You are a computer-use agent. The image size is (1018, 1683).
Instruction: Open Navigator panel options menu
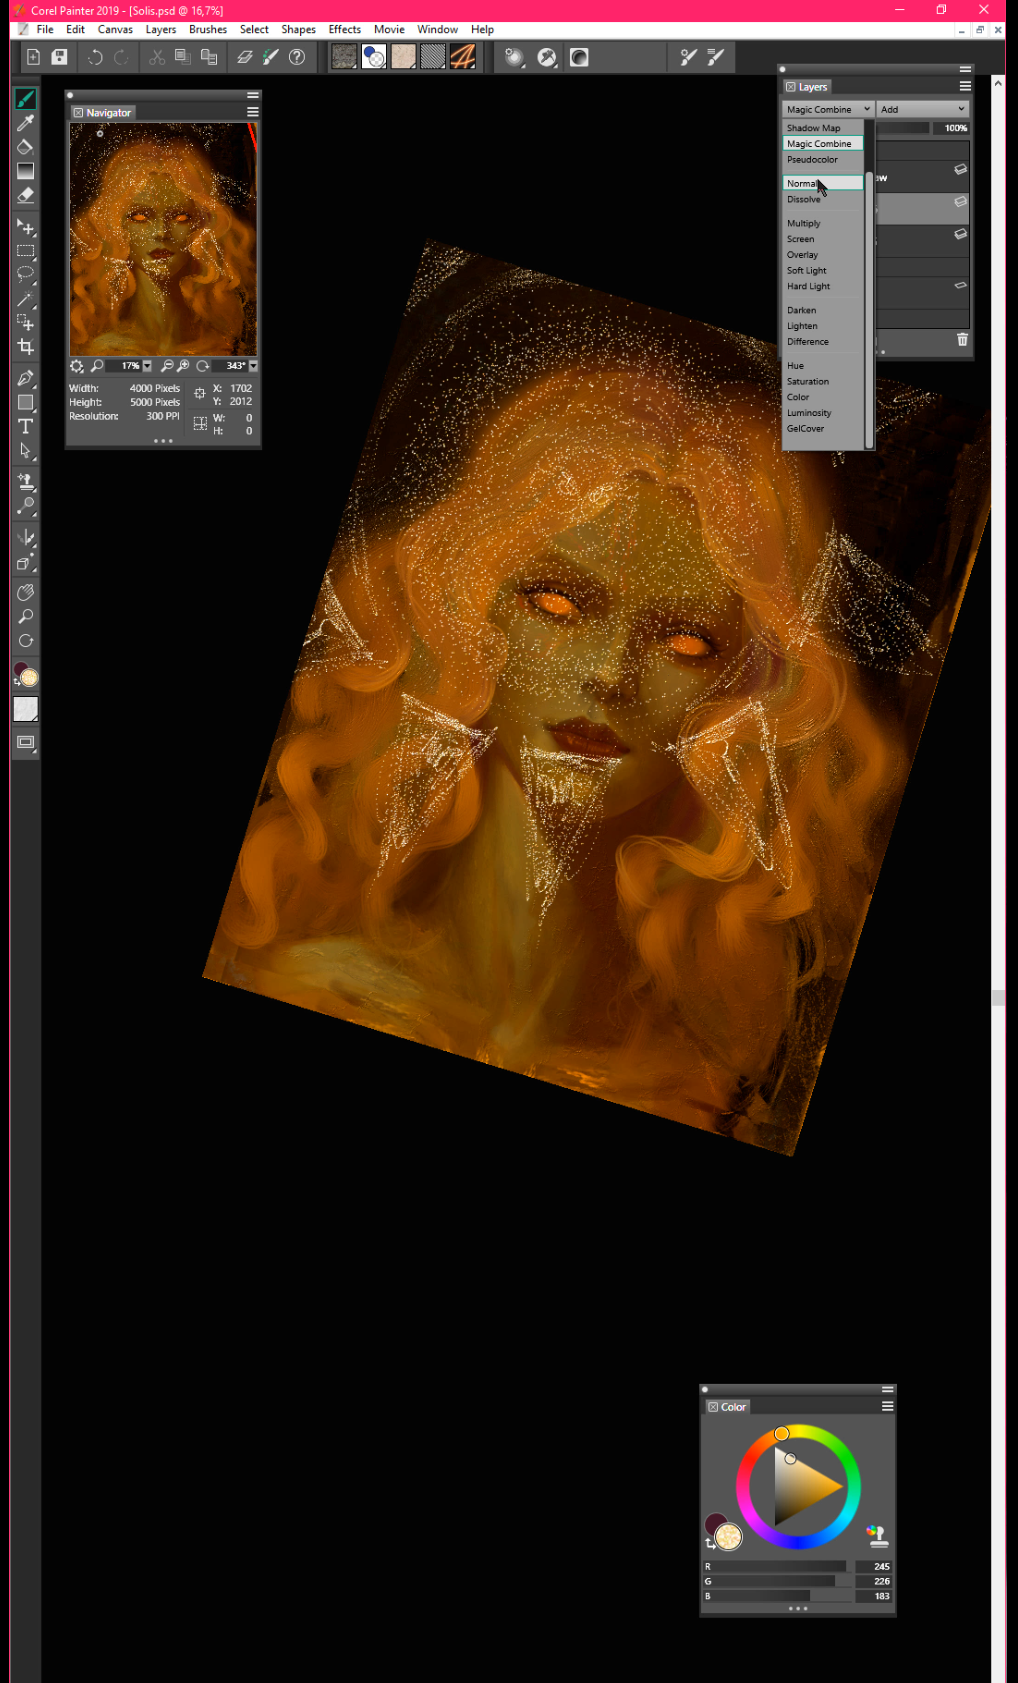(253, 112)
